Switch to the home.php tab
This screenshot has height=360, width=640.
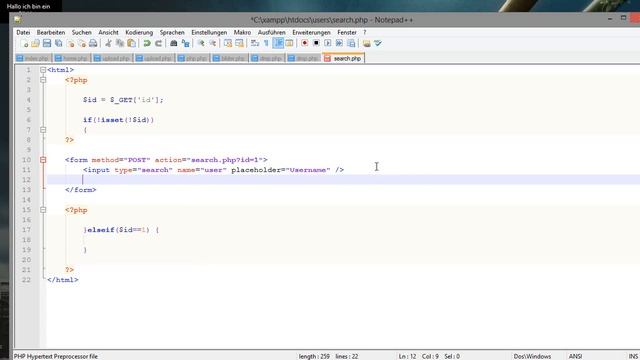coord(72,58)
